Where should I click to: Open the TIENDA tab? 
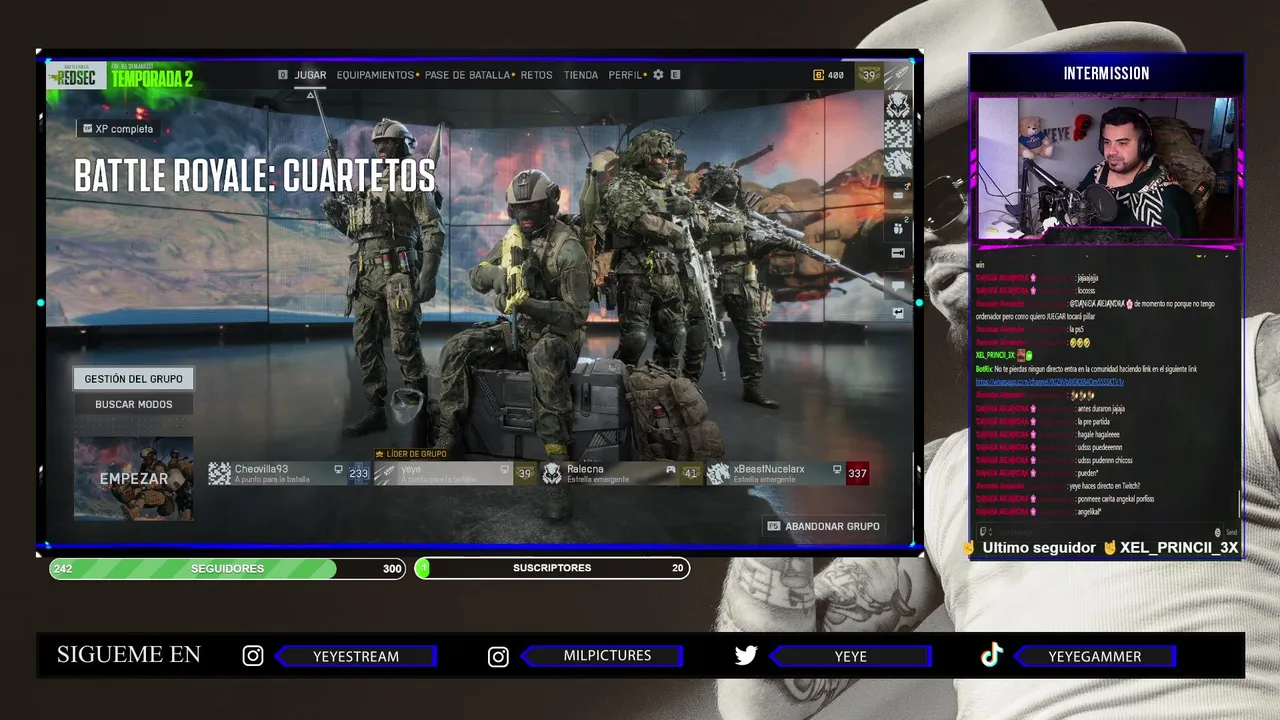point(581,75)
